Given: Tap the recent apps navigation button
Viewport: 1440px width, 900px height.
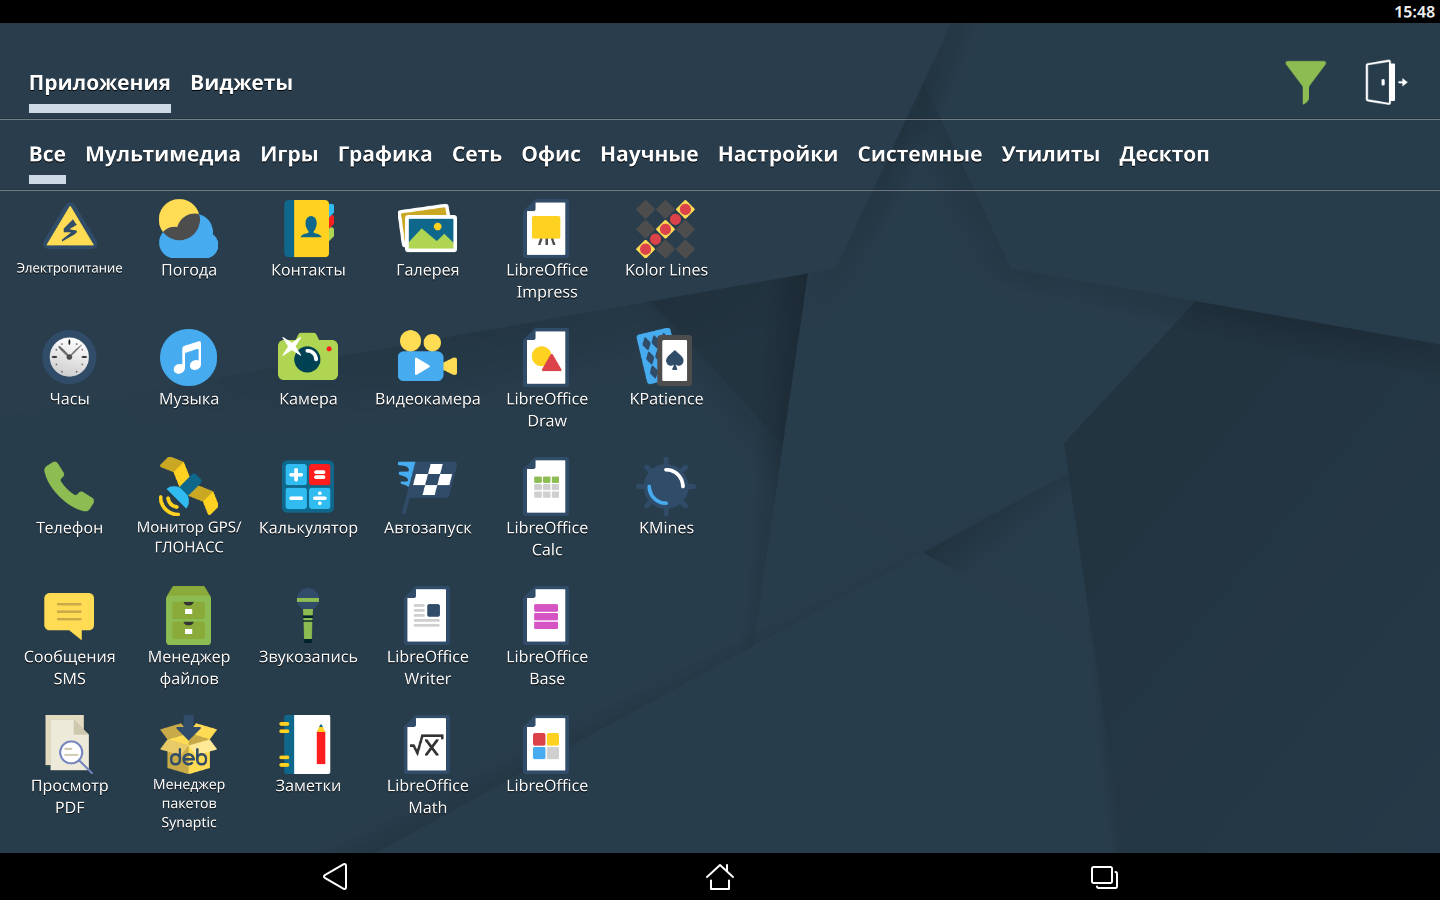Looking at the screenshot, I should (x=1104, y=877).
